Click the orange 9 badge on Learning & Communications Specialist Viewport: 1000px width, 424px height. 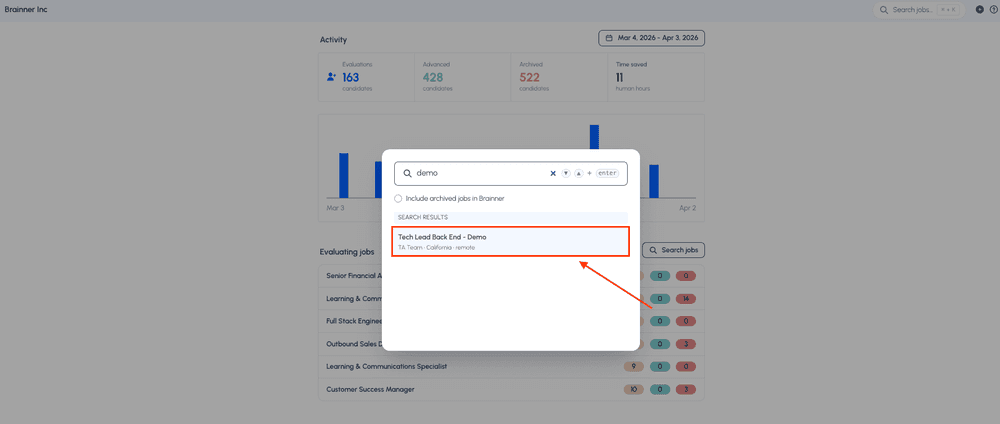click(633, 367)
